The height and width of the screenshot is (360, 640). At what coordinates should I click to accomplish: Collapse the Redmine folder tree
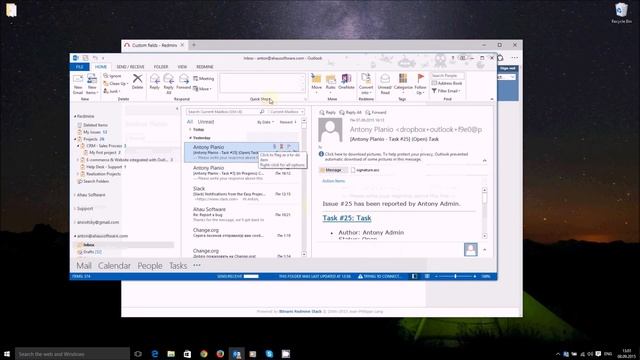click(x=75, y=116)
